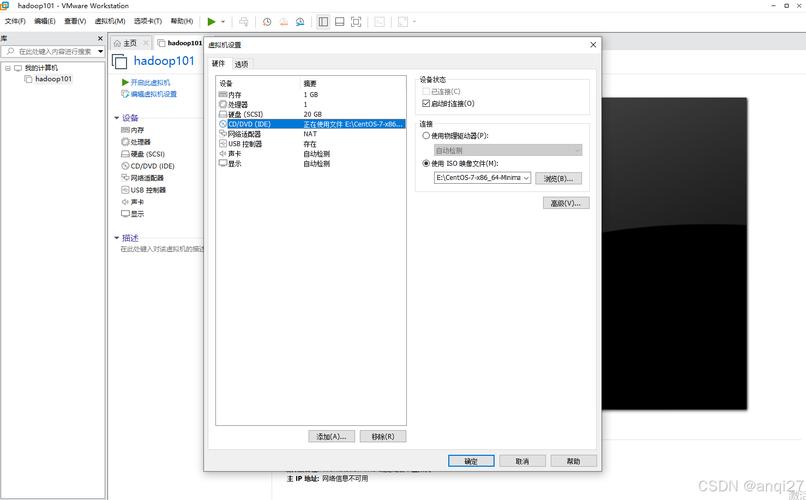
Task: Toggle the show library sidebar icon
Action: (323, 22)
